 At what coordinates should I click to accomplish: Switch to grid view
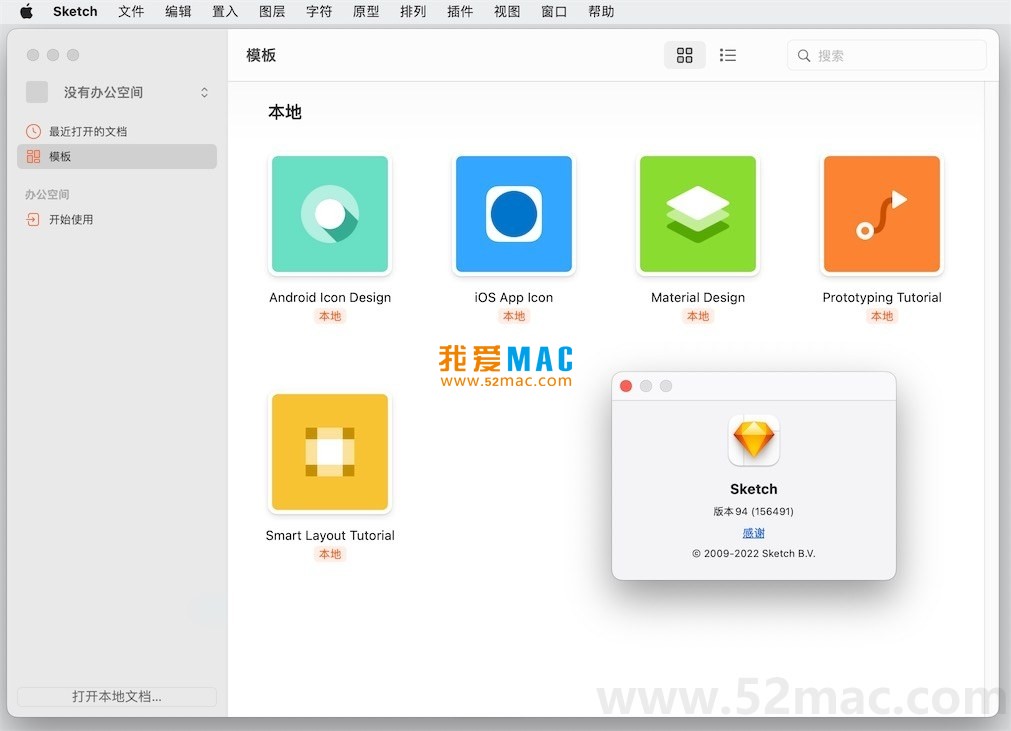[685, 55]
